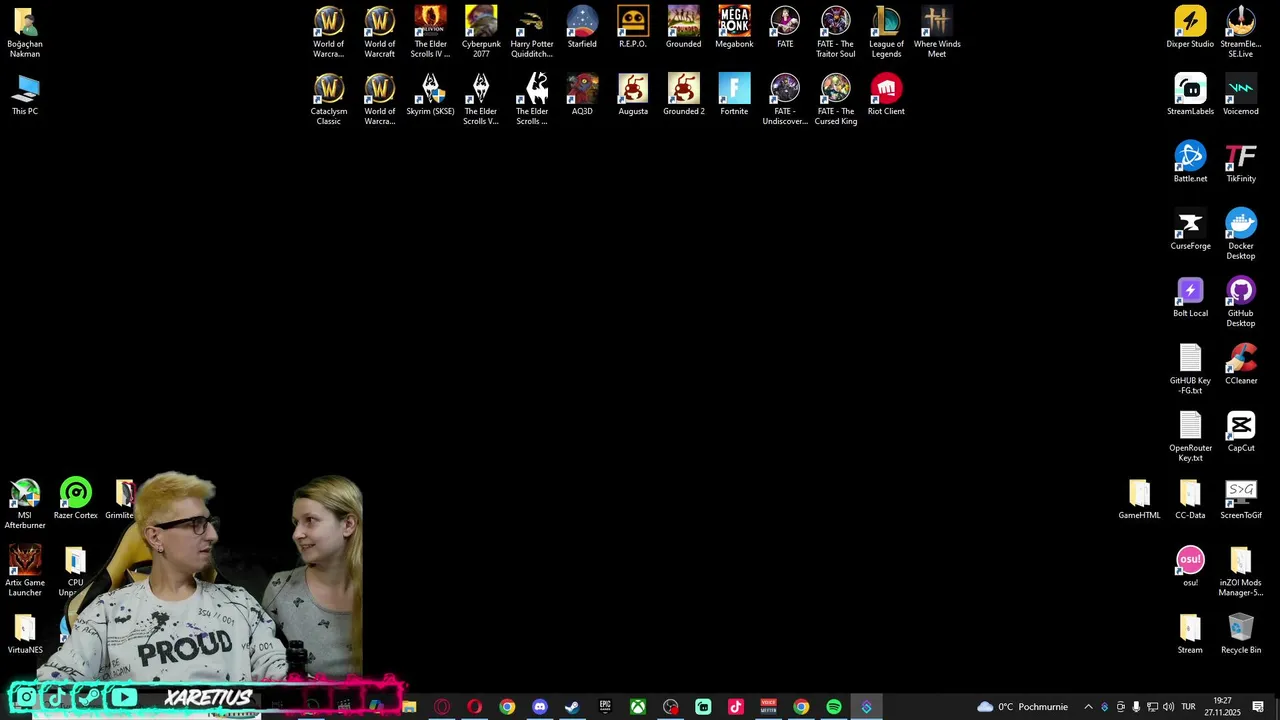Open the TikTok taskbar icon
This screenshot has height=720, width=1280.
tap(736, 707)
